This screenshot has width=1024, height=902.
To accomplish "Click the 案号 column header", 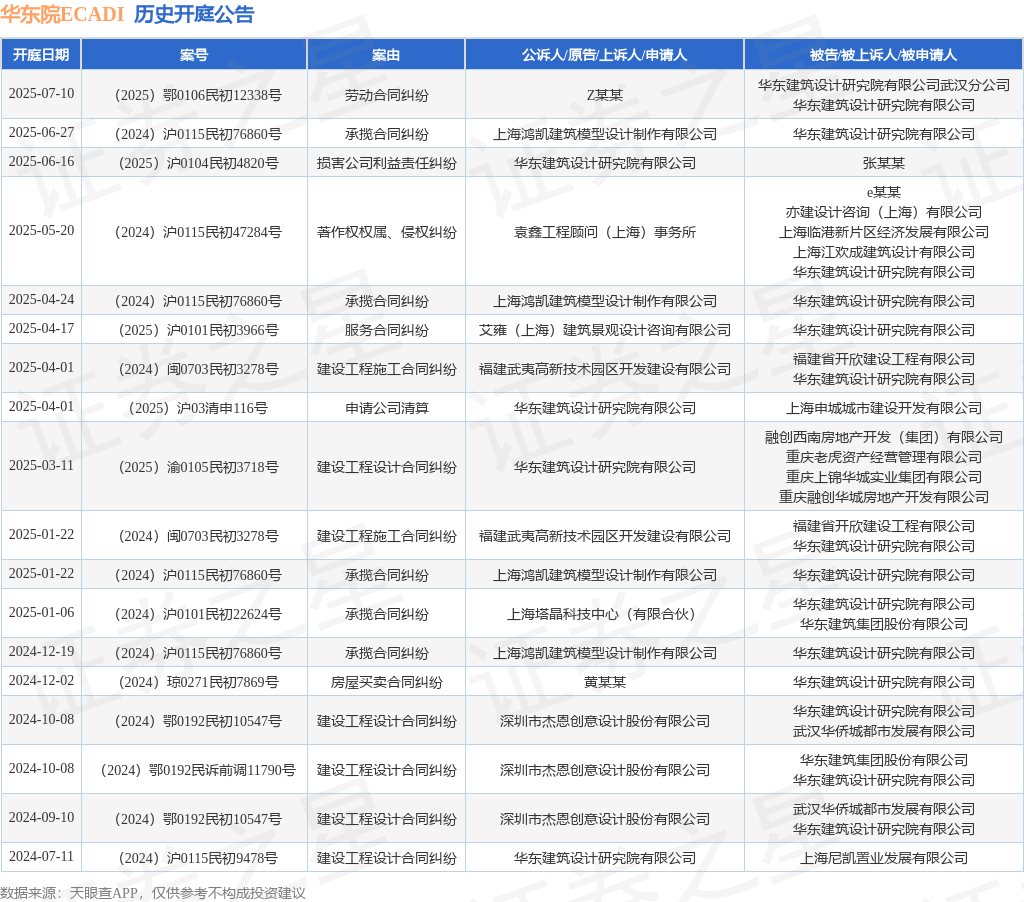I will 194,55.
